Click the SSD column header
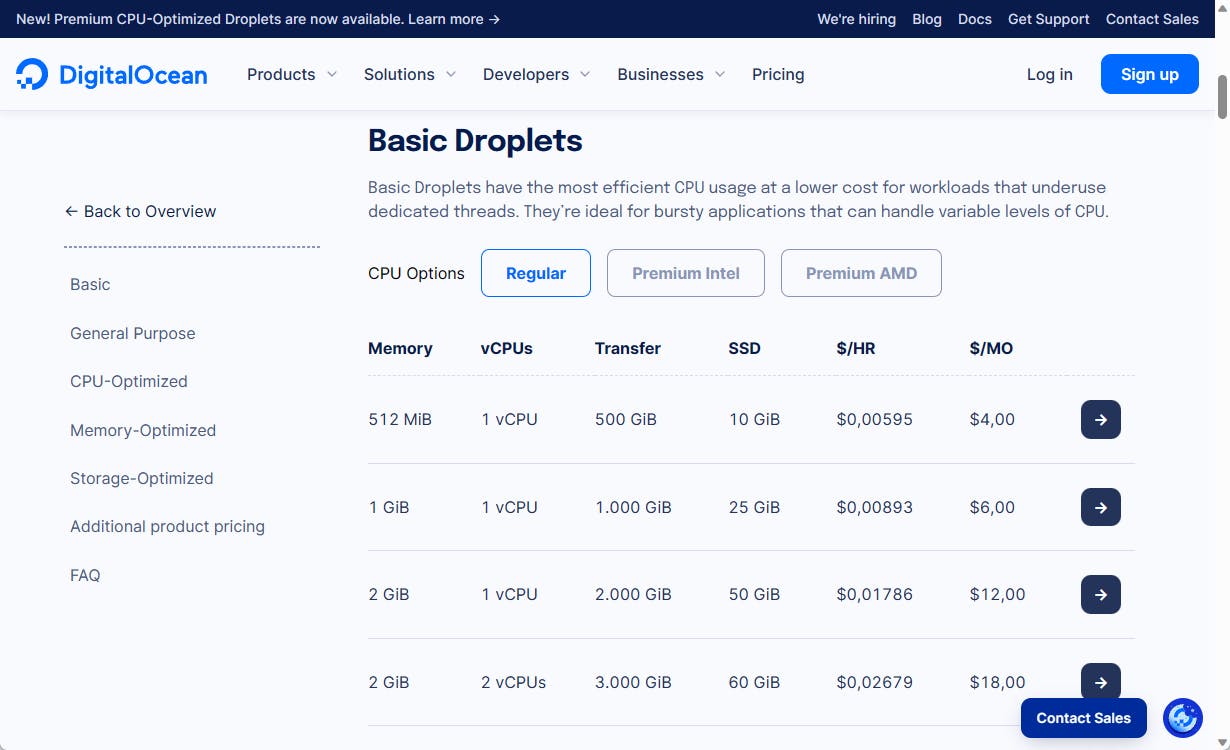Viewport: 1230px width, 750px height. pyautogui.click(x=745, y=348)
